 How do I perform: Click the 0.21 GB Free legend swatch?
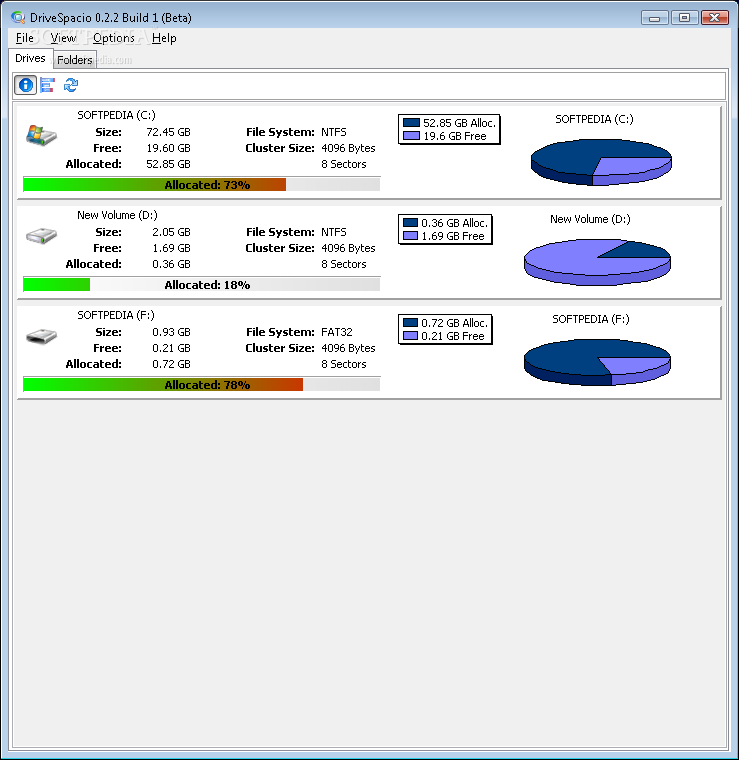click(x=410, y=335)
